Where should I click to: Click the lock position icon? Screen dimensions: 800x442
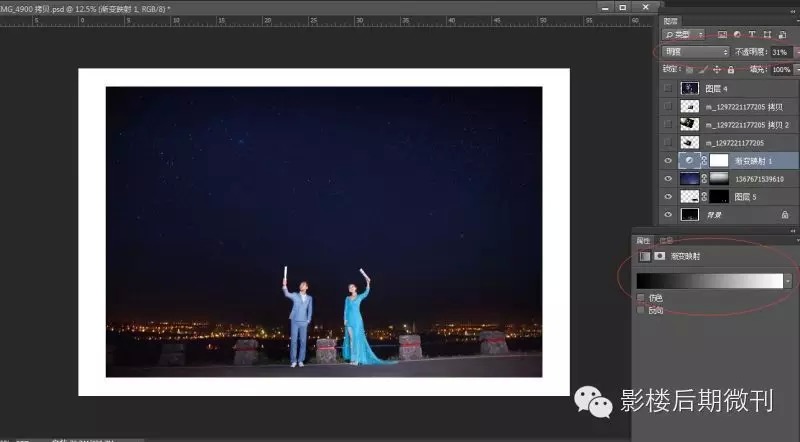717,69
